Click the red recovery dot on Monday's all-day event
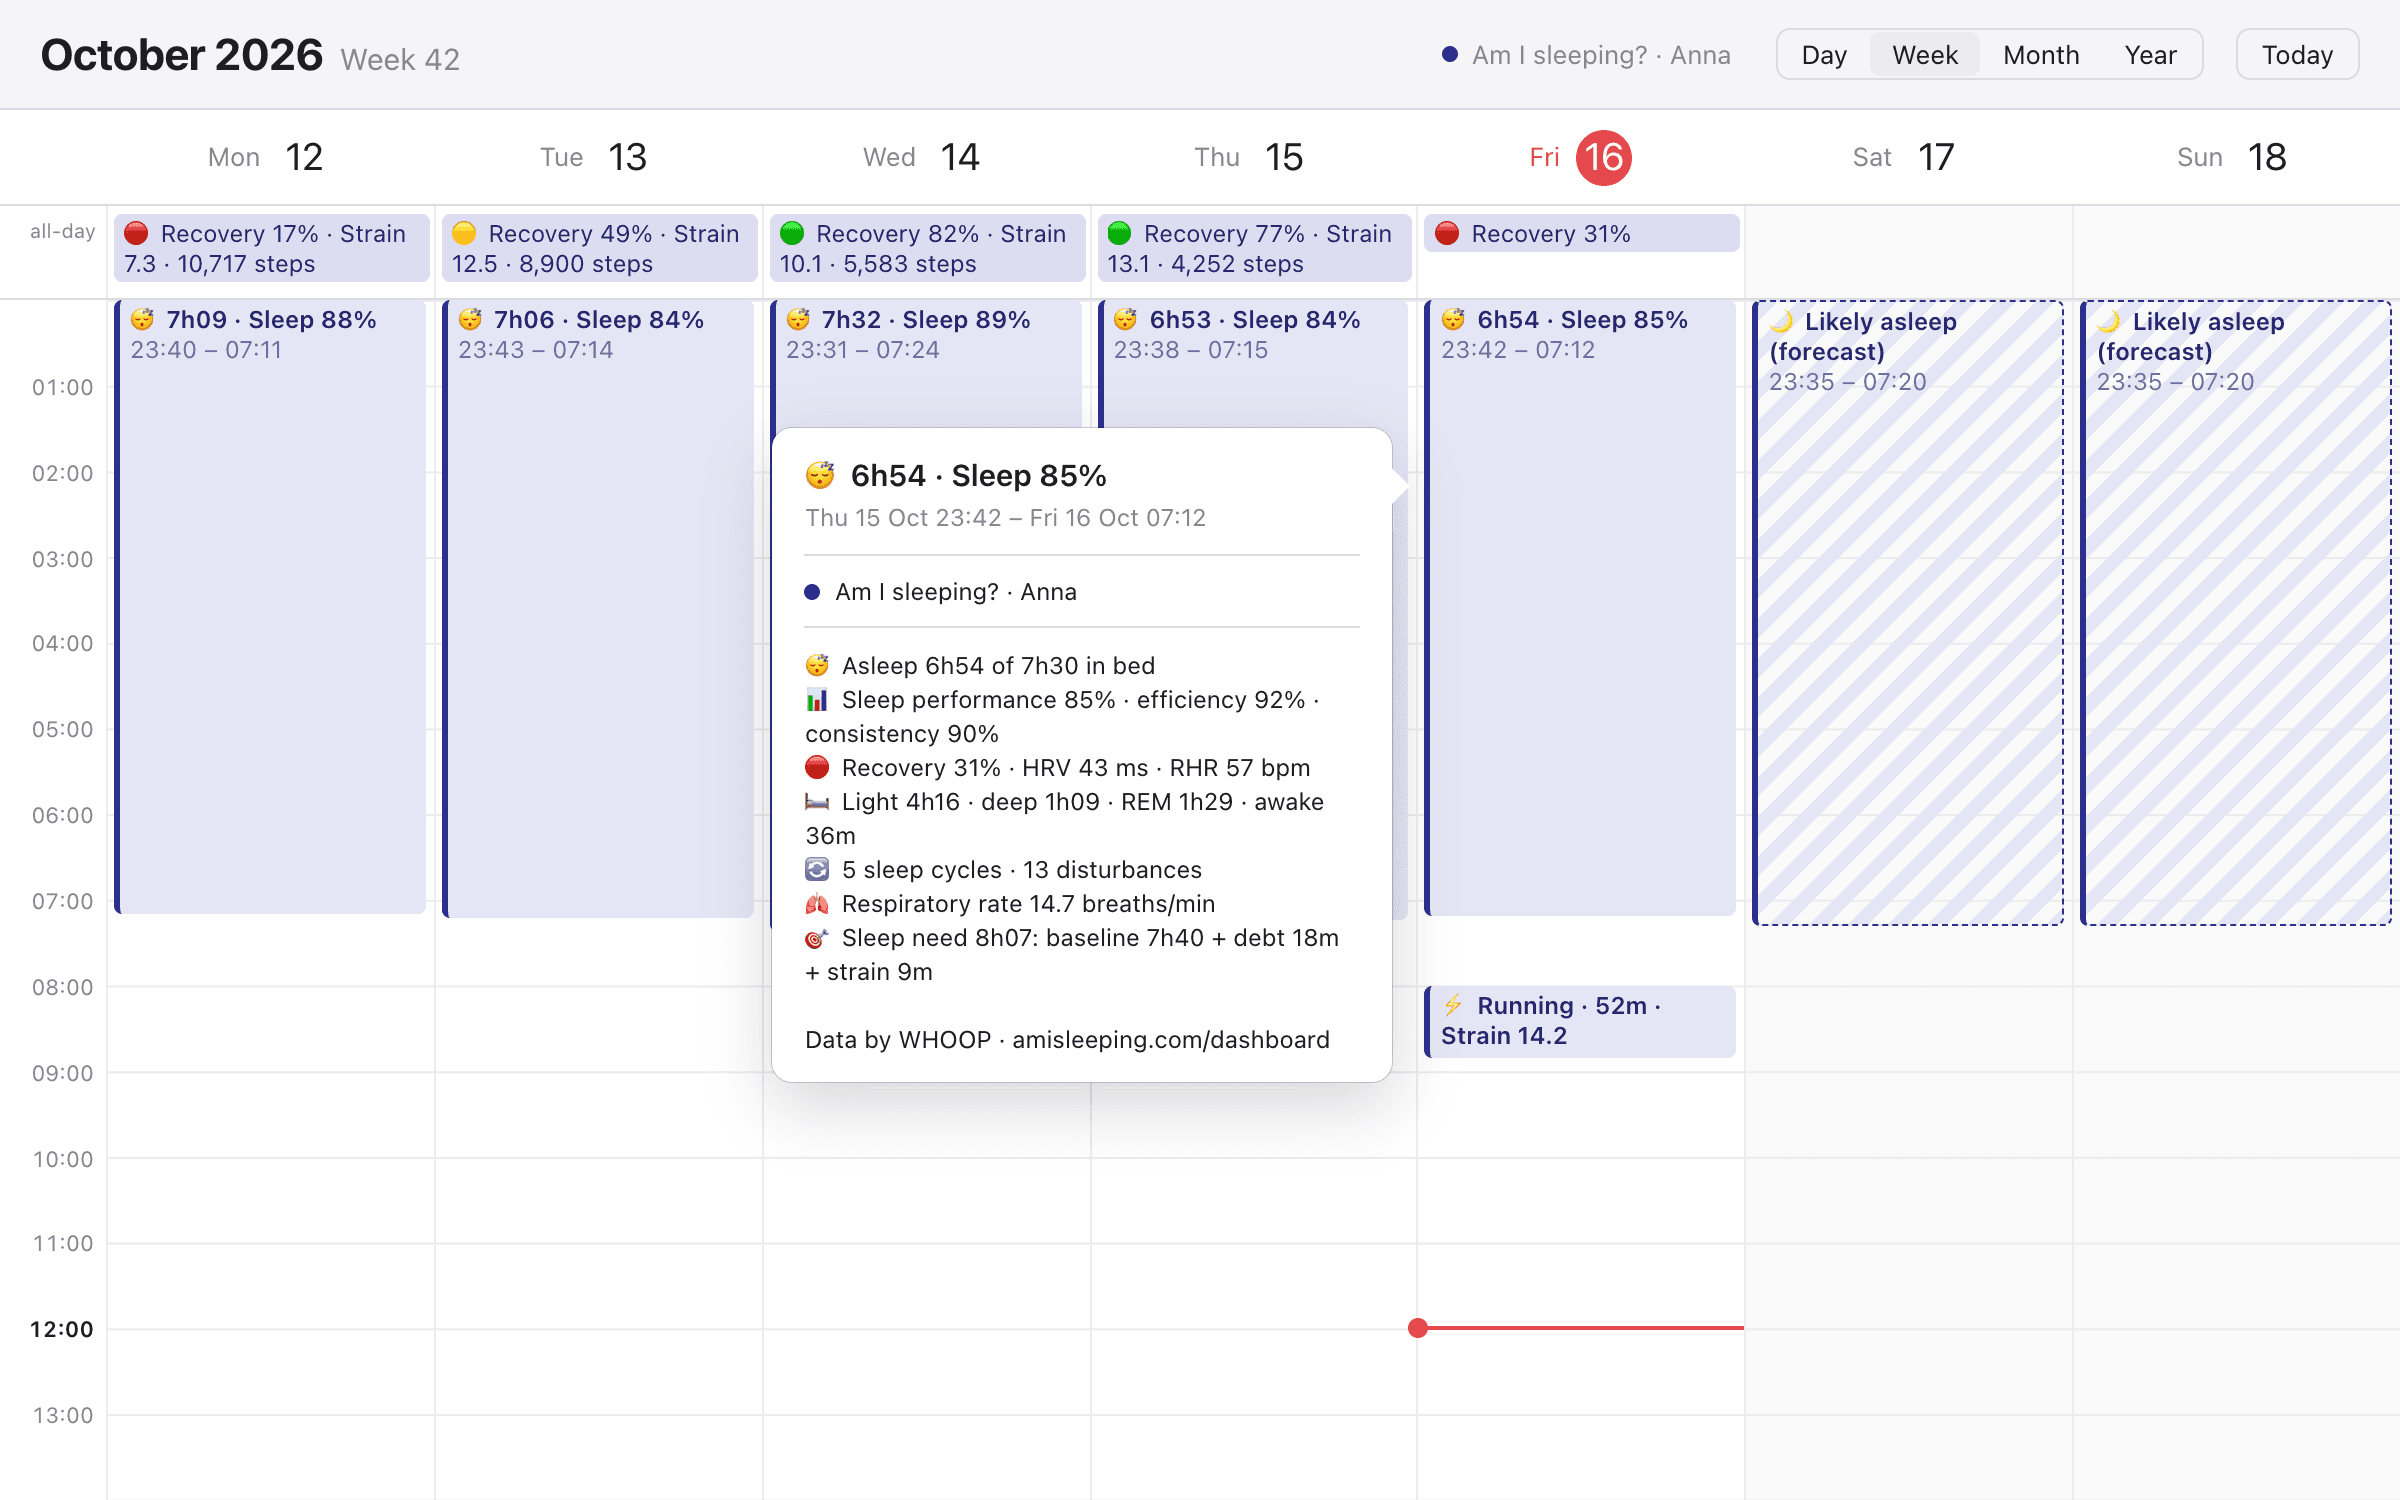2400x1500 pixels. (x=136, y=234)
